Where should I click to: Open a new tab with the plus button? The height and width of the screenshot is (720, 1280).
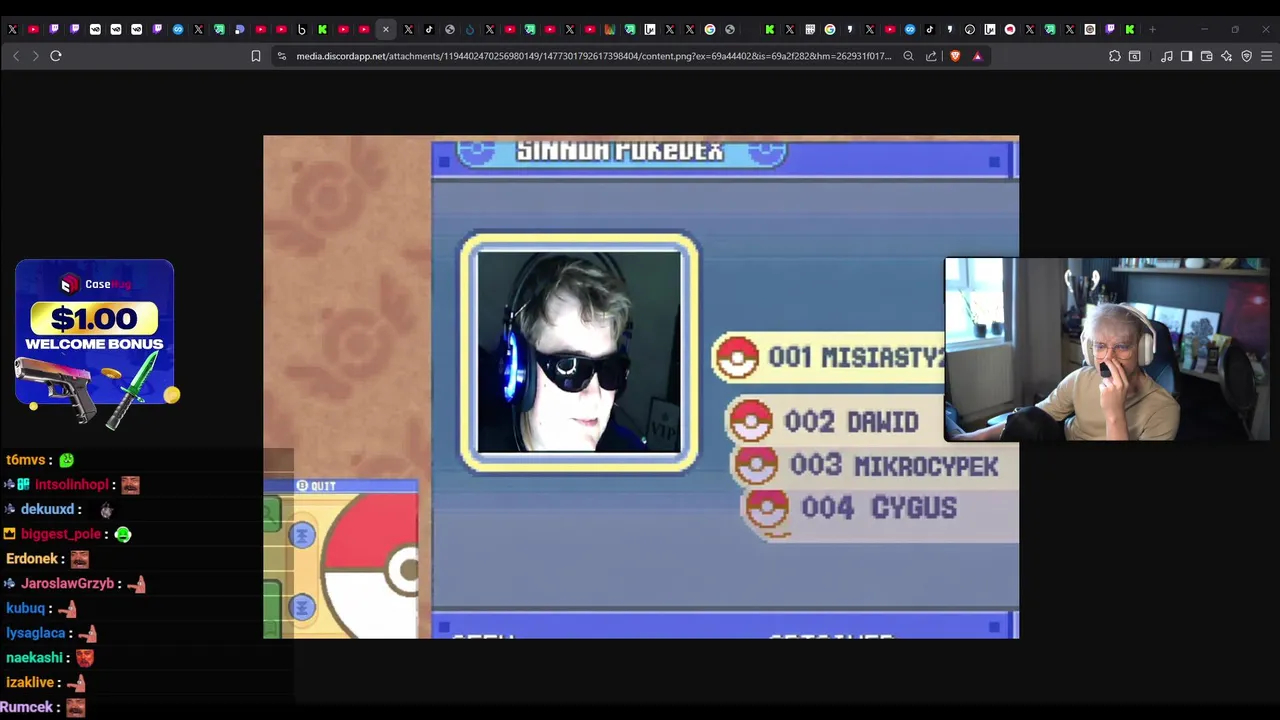click(x=1152, y=29)
